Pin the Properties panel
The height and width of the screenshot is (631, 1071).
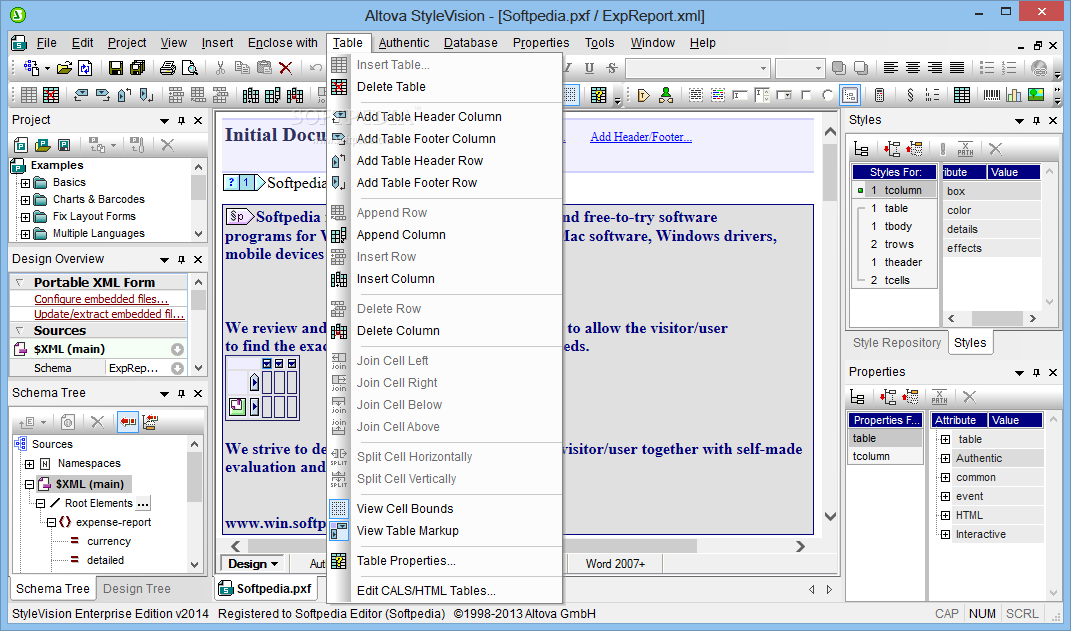1036,372
